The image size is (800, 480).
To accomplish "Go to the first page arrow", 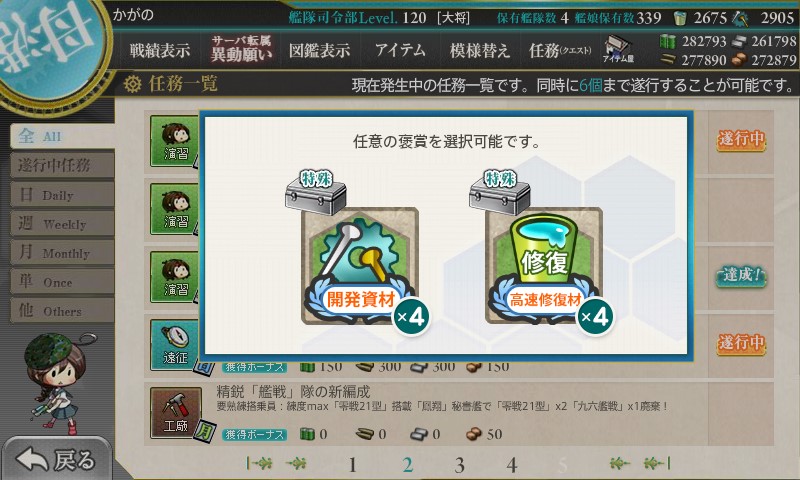I will 259,463.
